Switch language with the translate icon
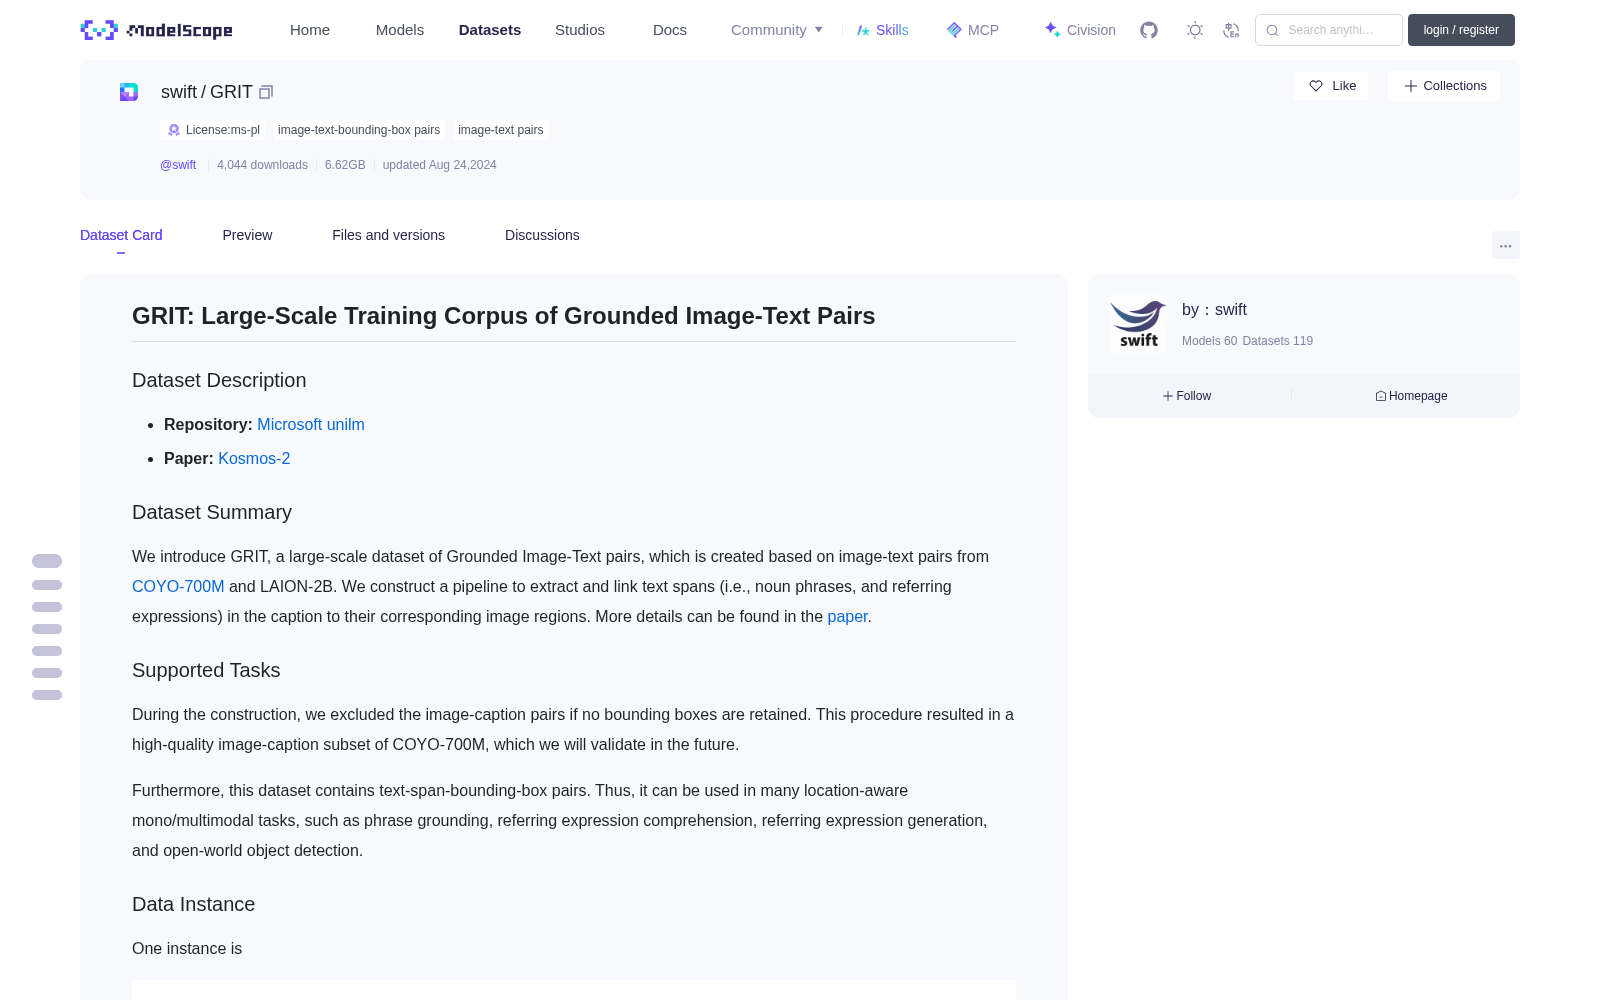 pyautogui.click(x=1231, y=30)
